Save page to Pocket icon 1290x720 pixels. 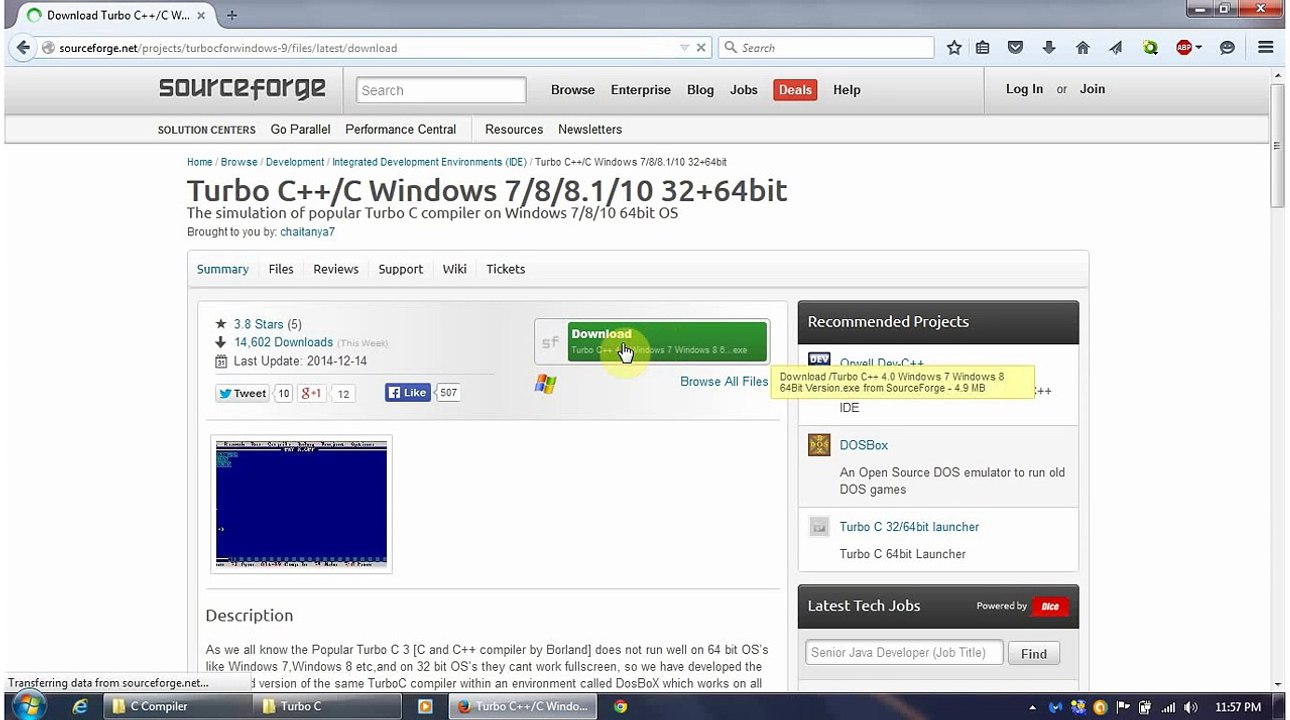1015,47
